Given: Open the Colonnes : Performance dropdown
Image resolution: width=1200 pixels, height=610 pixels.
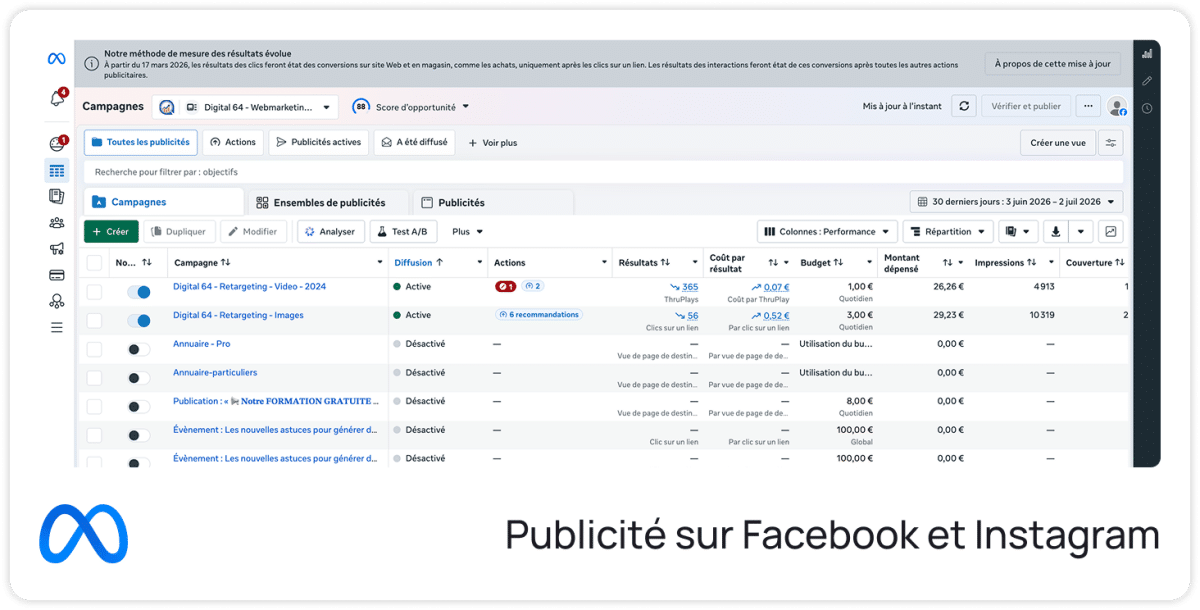Looking at the screenshot, I should click(x=826, y=231).
